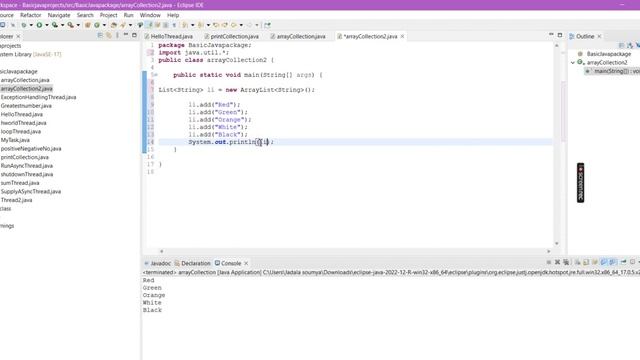Open the Debug dropdown arrow
The height and width of the screenshot is (360, 640).
[31, 25]
